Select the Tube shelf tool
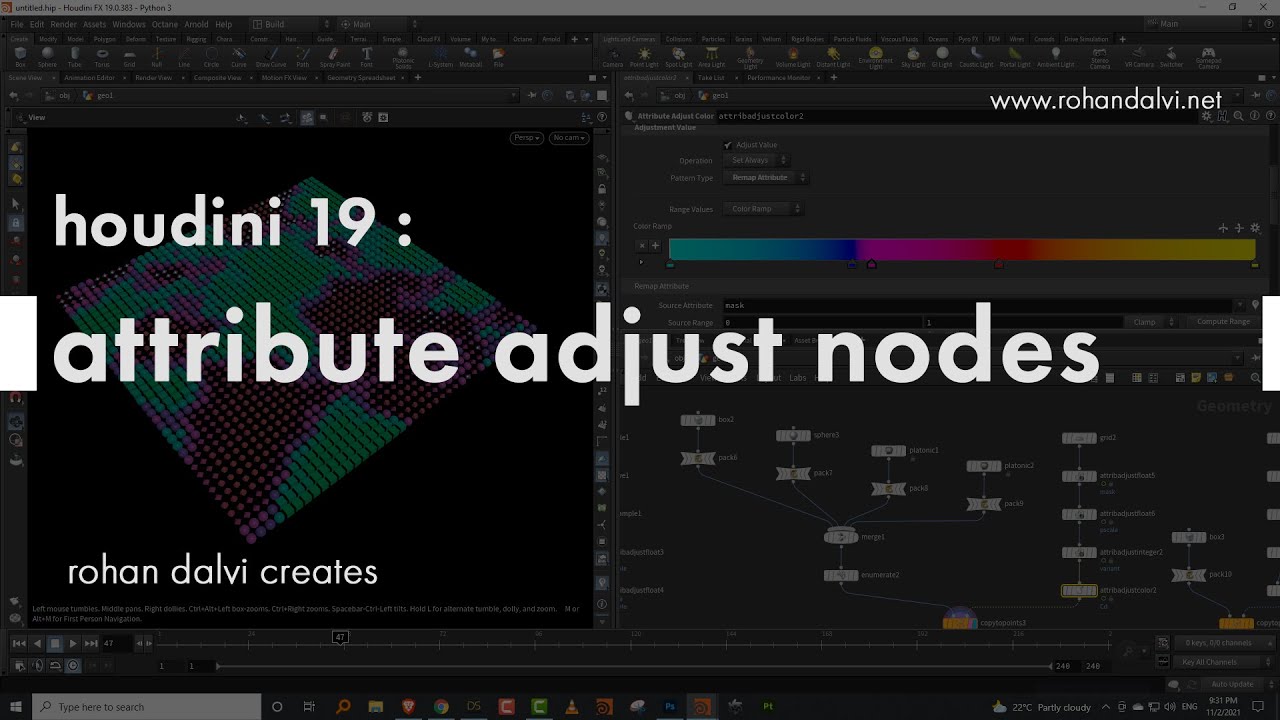The height and width of the screenshot is (720, 1280). pos(75,56)
